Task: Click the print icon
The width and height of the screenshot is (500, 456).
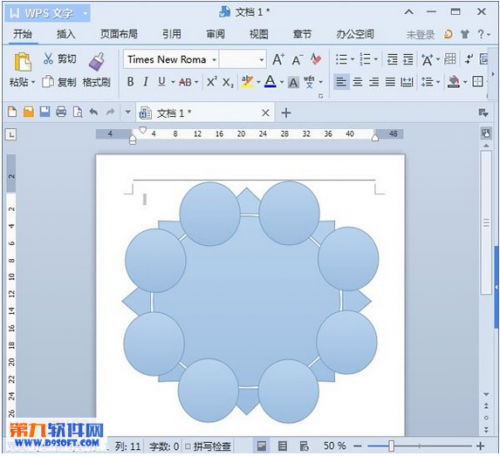Action: (x=61, y=112)
